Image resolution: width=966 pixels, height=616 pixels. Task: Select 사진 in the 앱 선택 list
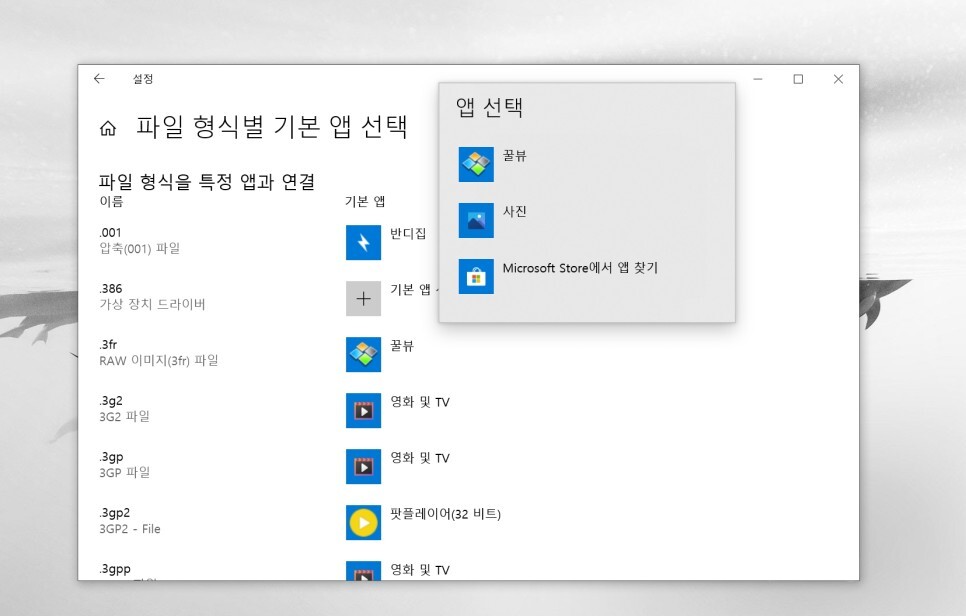586,220
